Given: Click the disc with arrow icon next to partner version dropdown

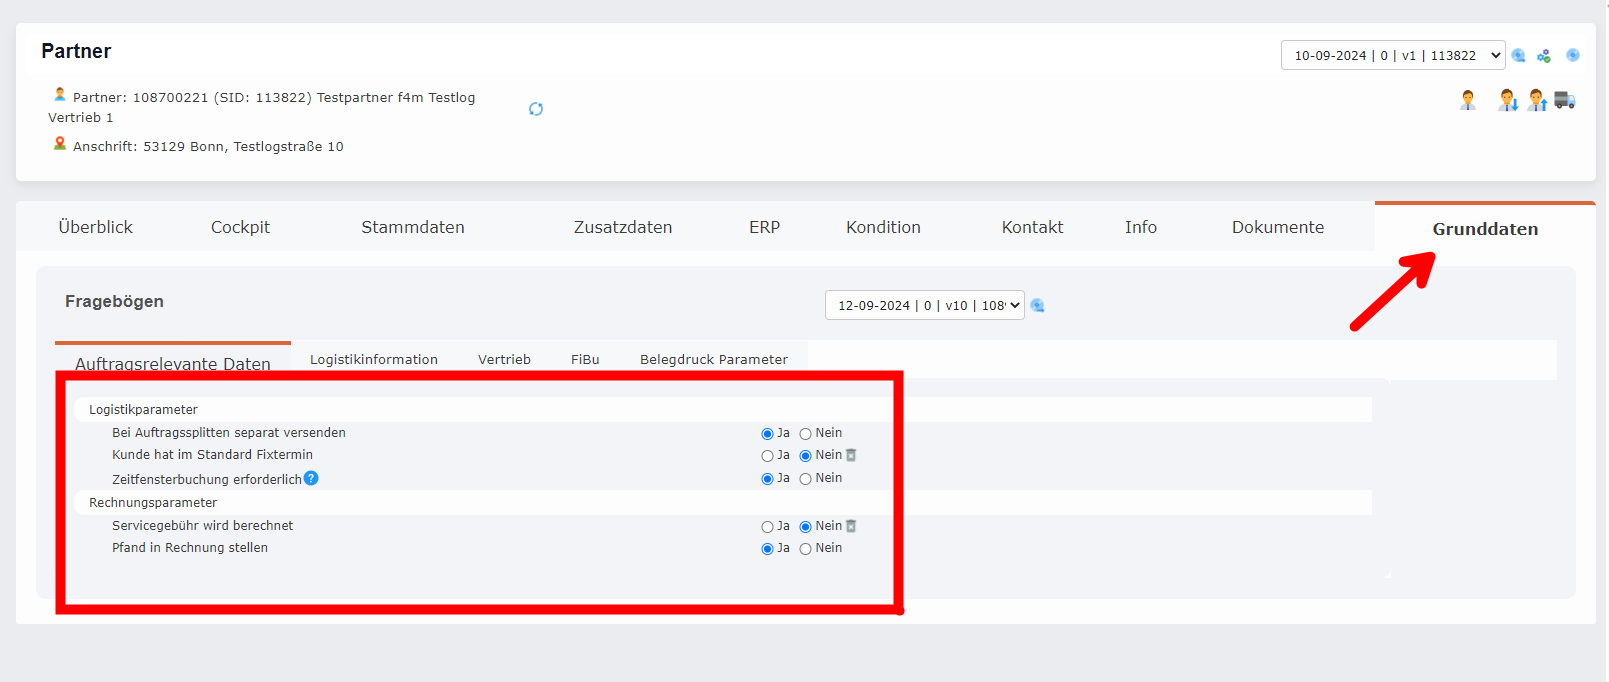Looking at the screenshot, I should coord(1518,56).
